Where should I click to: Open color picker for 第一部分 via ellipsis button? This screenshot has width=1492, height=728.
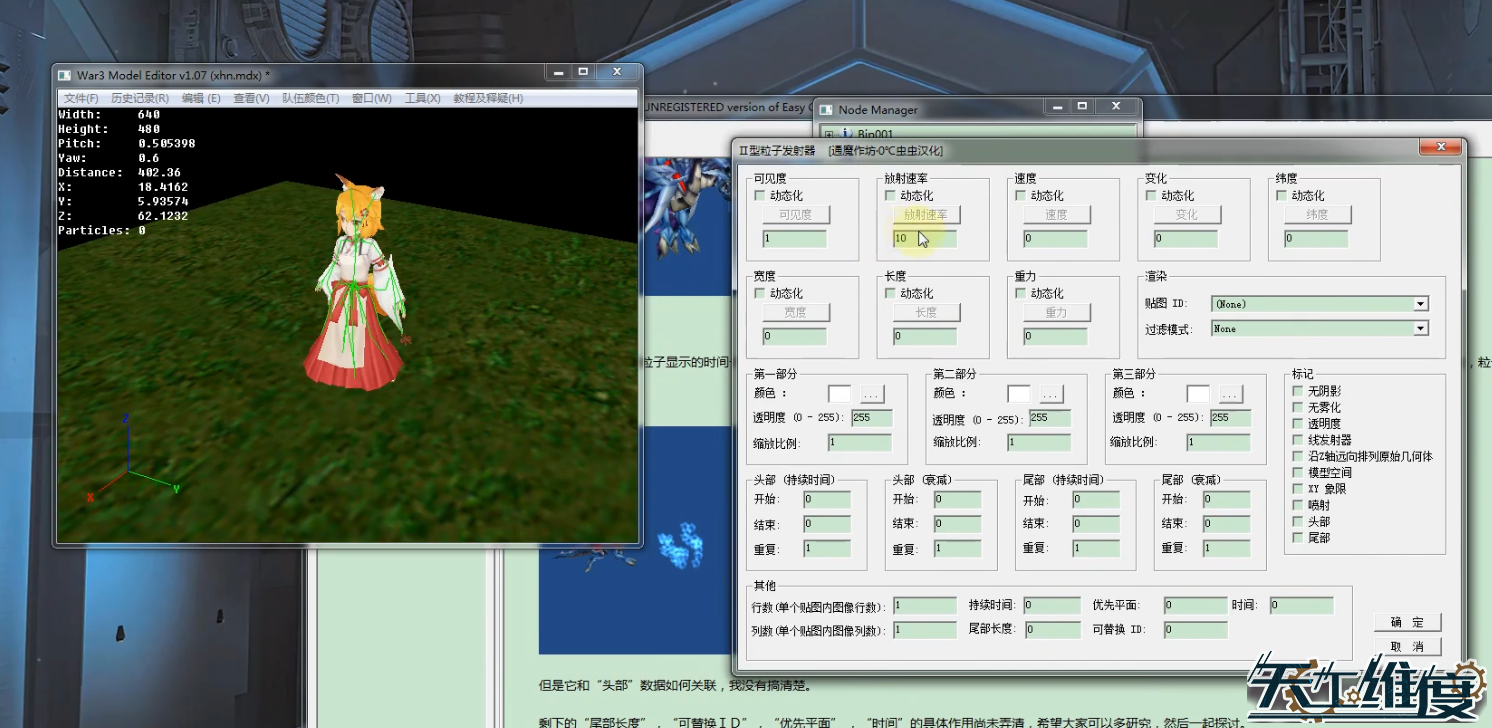click(871, 394)
